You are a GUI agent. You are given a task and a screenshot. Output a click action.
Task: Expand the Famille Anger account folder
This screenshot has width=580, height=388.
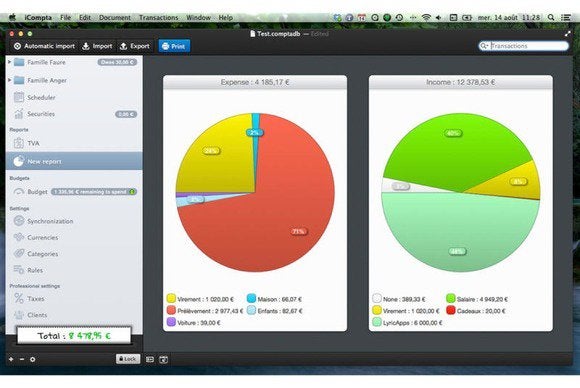click(10, 80)
